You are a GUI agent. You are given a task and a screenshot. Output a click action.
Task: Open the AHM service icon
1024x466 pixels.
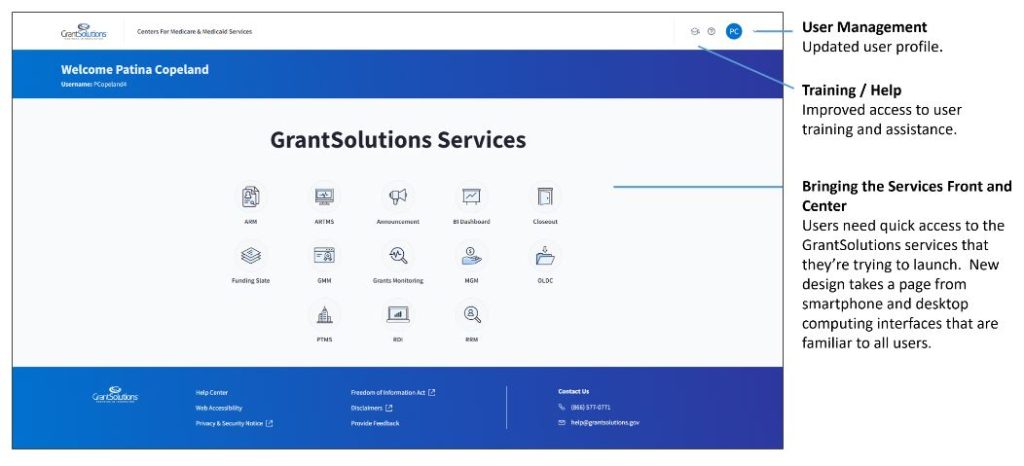(251, 197)
